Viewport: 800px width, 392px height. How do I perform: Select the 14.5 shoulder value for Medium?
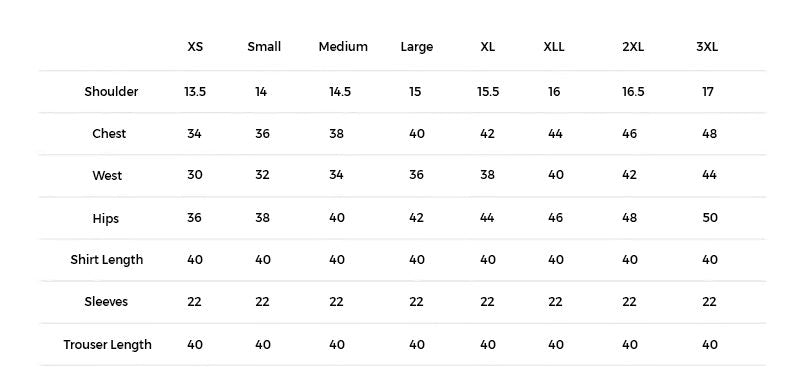pyautogui.click(x=340, y=91)
